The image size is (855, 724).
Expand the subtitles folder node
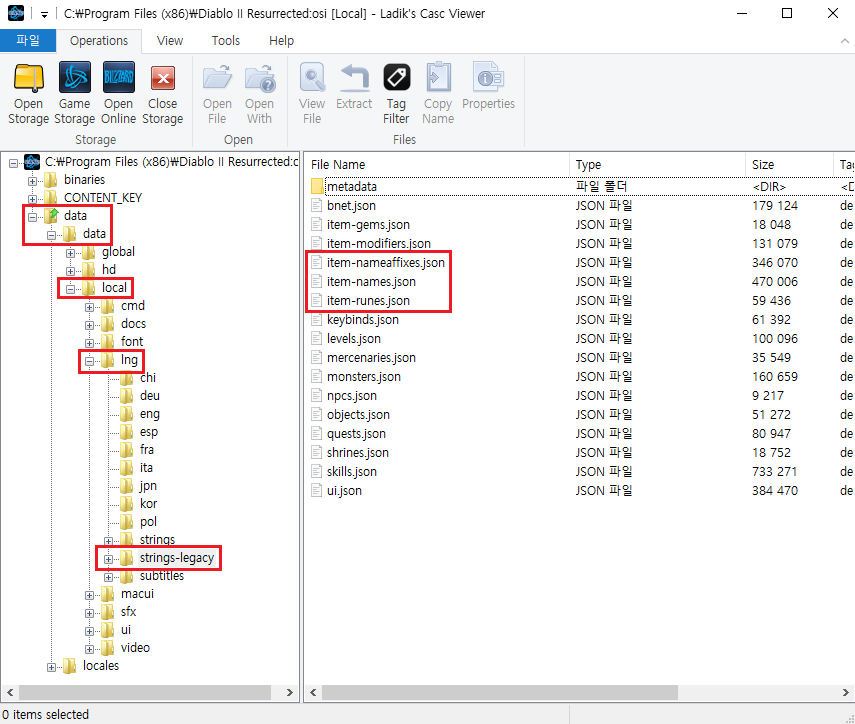tap(109, 577)
